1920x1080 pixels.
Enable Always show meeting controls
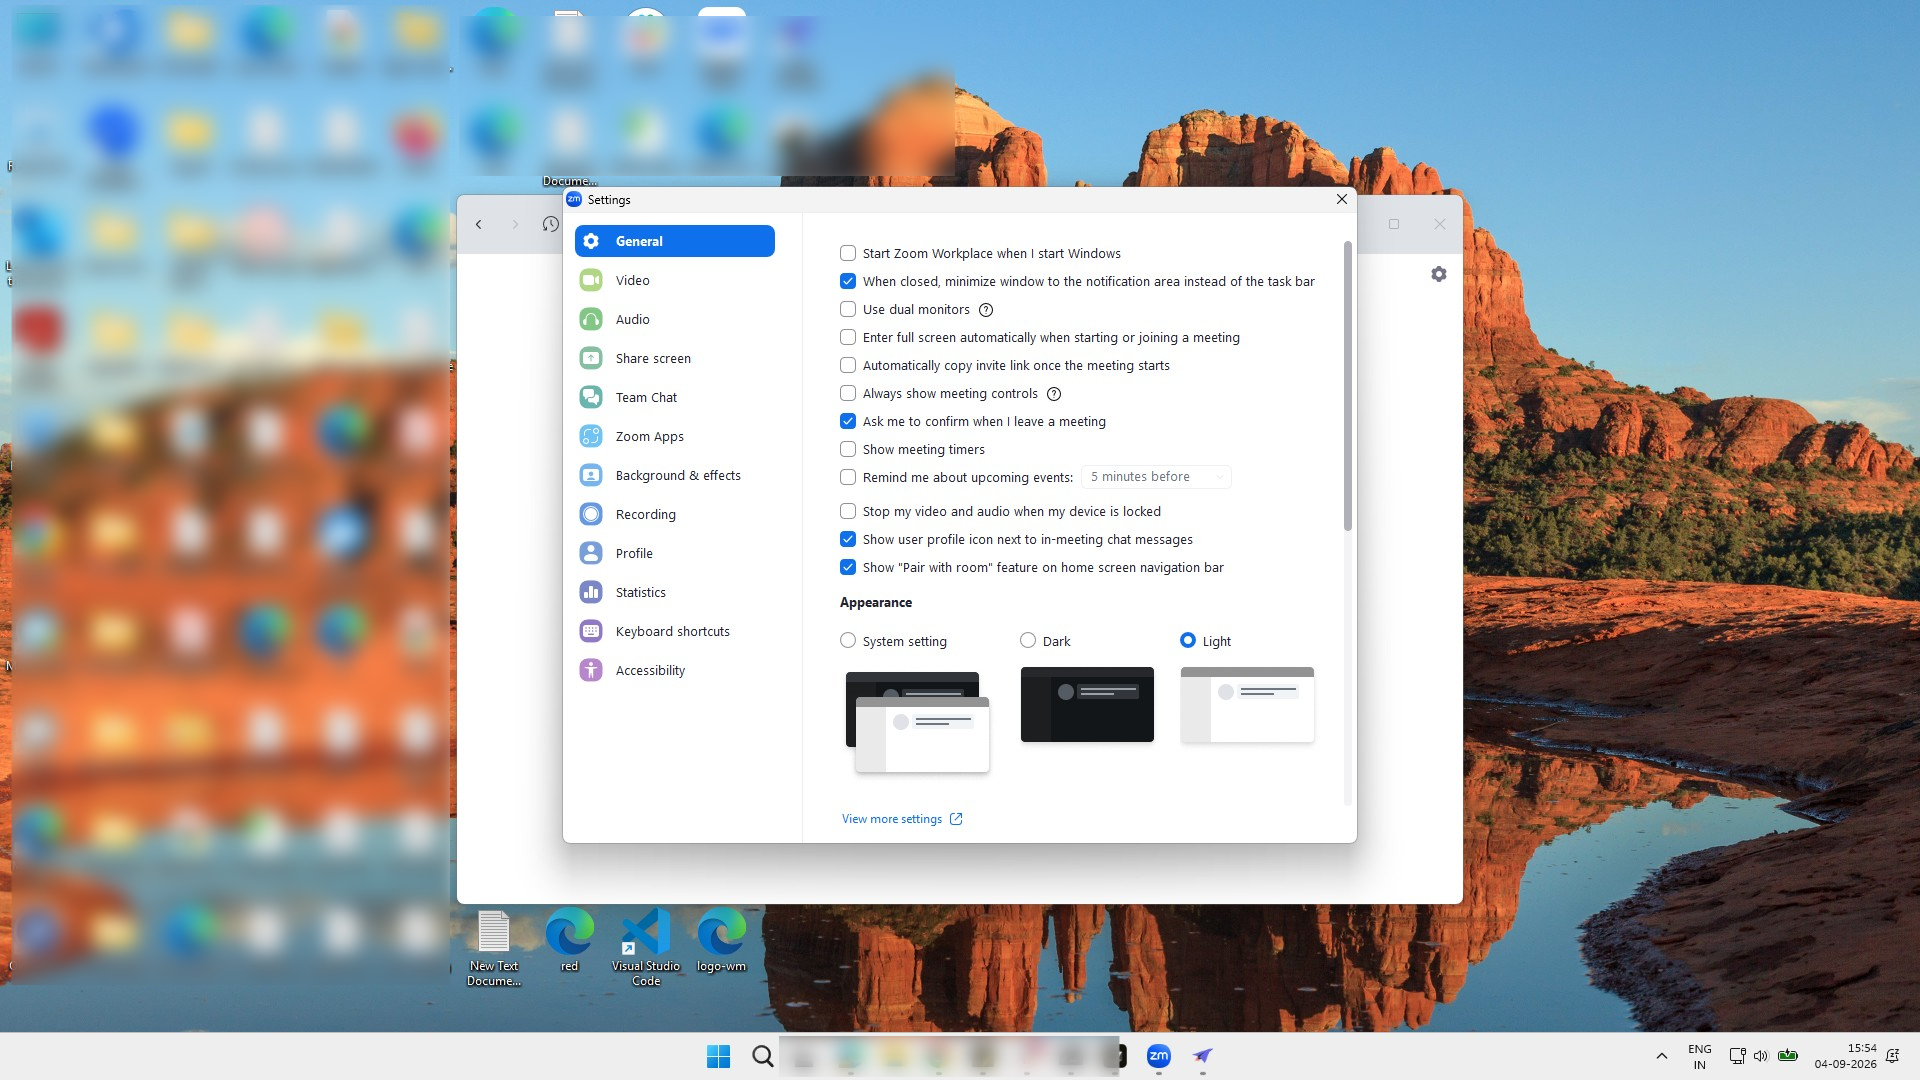pos(848,393)
